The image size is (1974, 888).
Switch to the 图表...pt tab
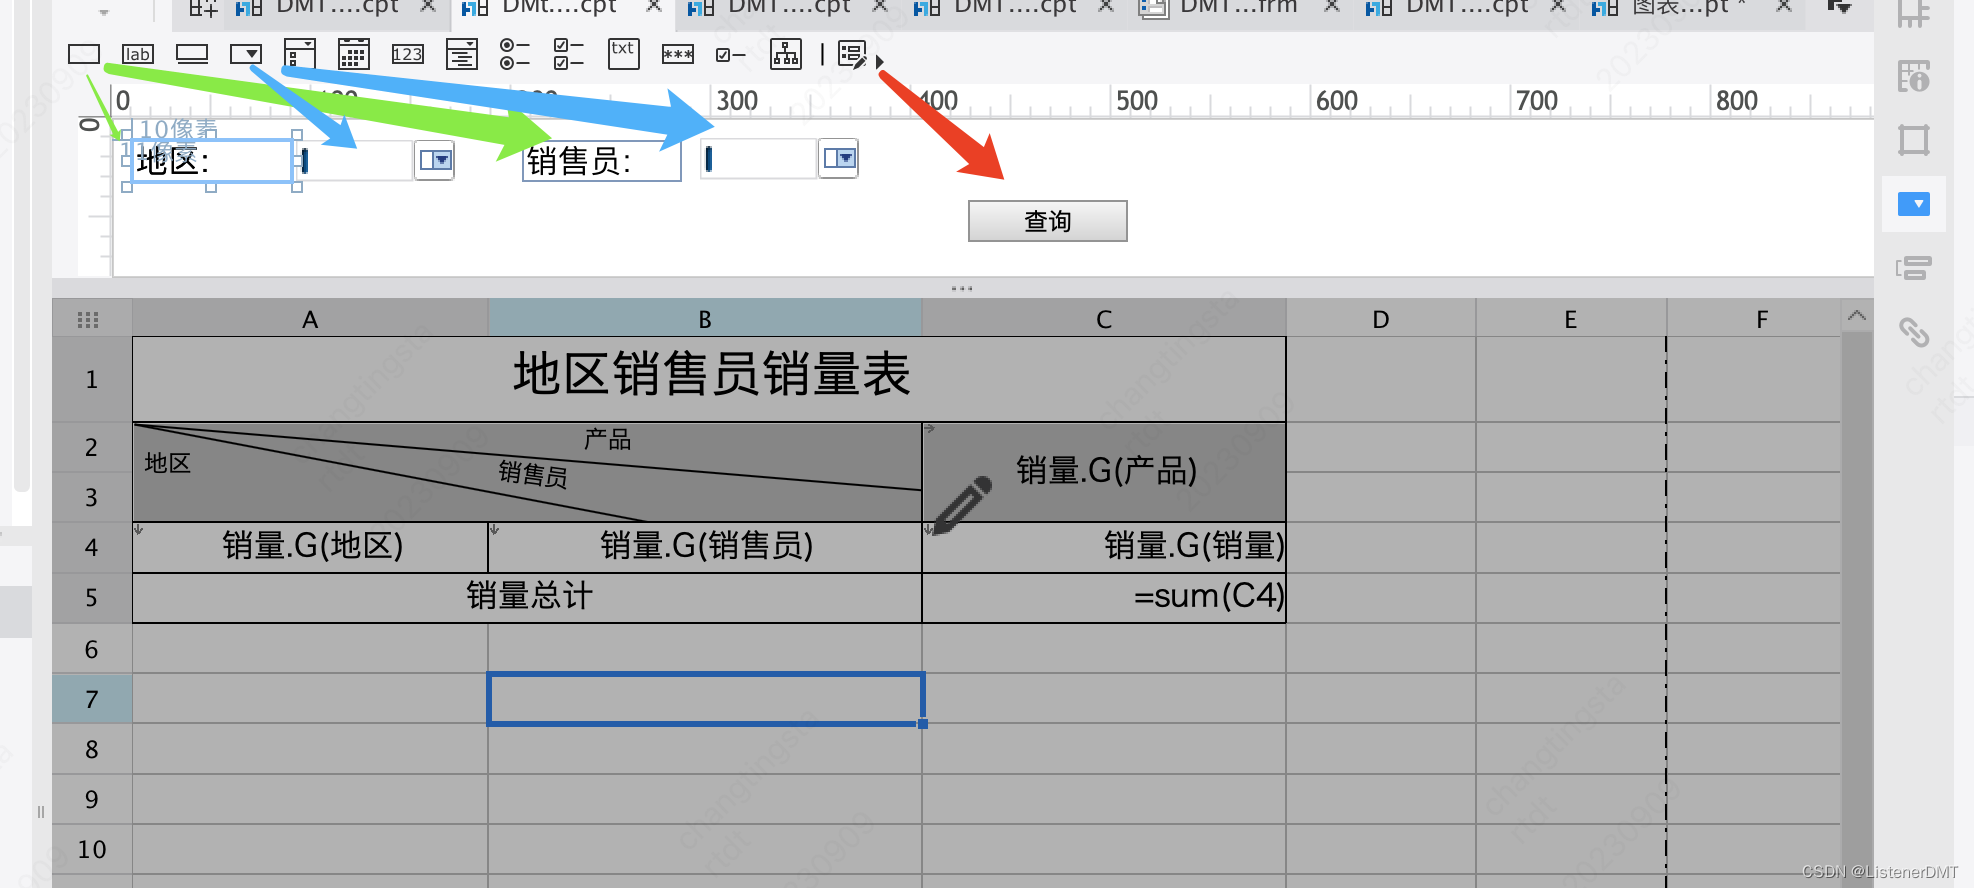[x=1679, y=7]
